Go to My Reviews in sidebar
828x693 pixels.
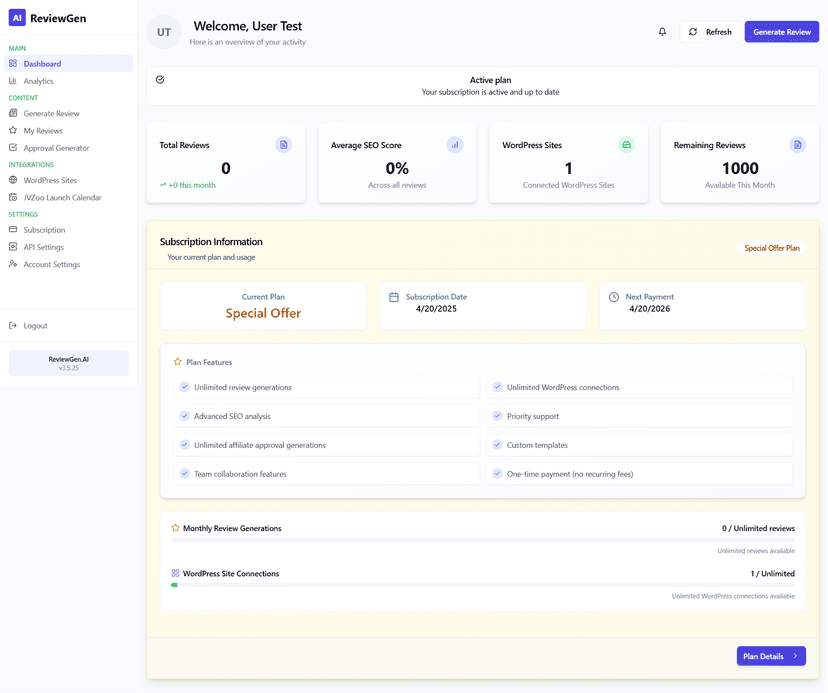coord(43,131)
